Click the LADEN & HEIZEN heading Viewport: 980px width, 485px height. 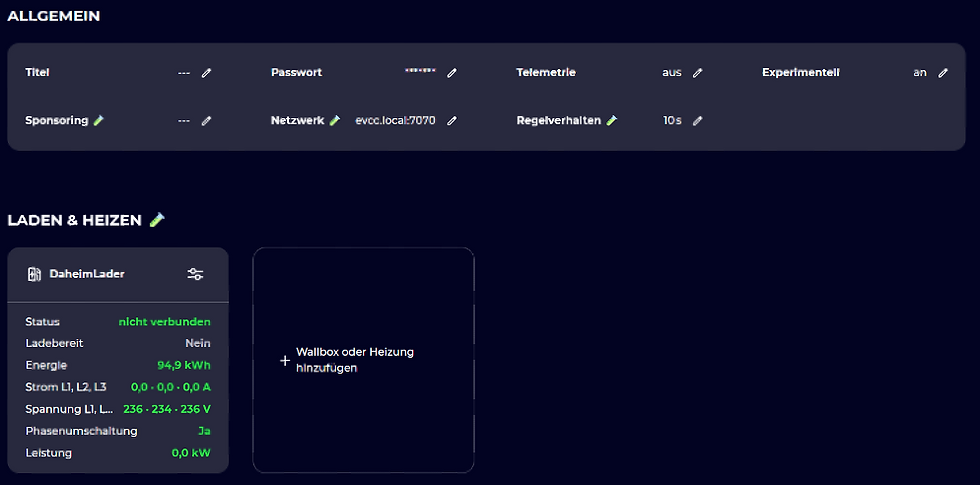pyautogui.click(x=74, y=220)
